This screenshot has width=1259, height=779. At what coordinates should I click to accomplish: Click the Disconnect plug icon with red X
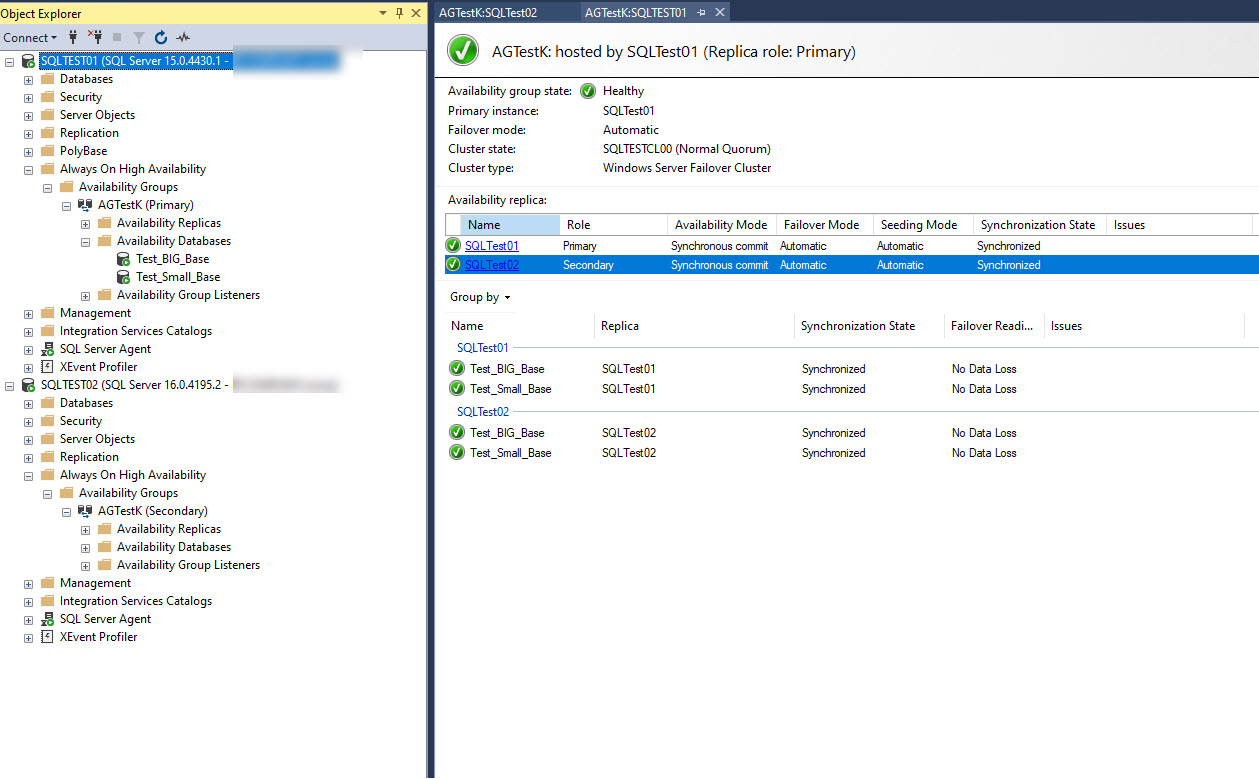click(95, 37)
